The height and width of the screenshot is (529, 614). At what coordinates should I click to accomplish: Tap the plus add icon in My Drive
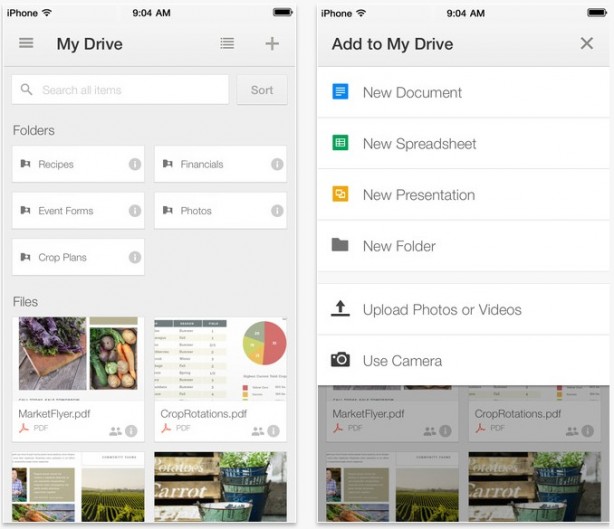(272, 43)
